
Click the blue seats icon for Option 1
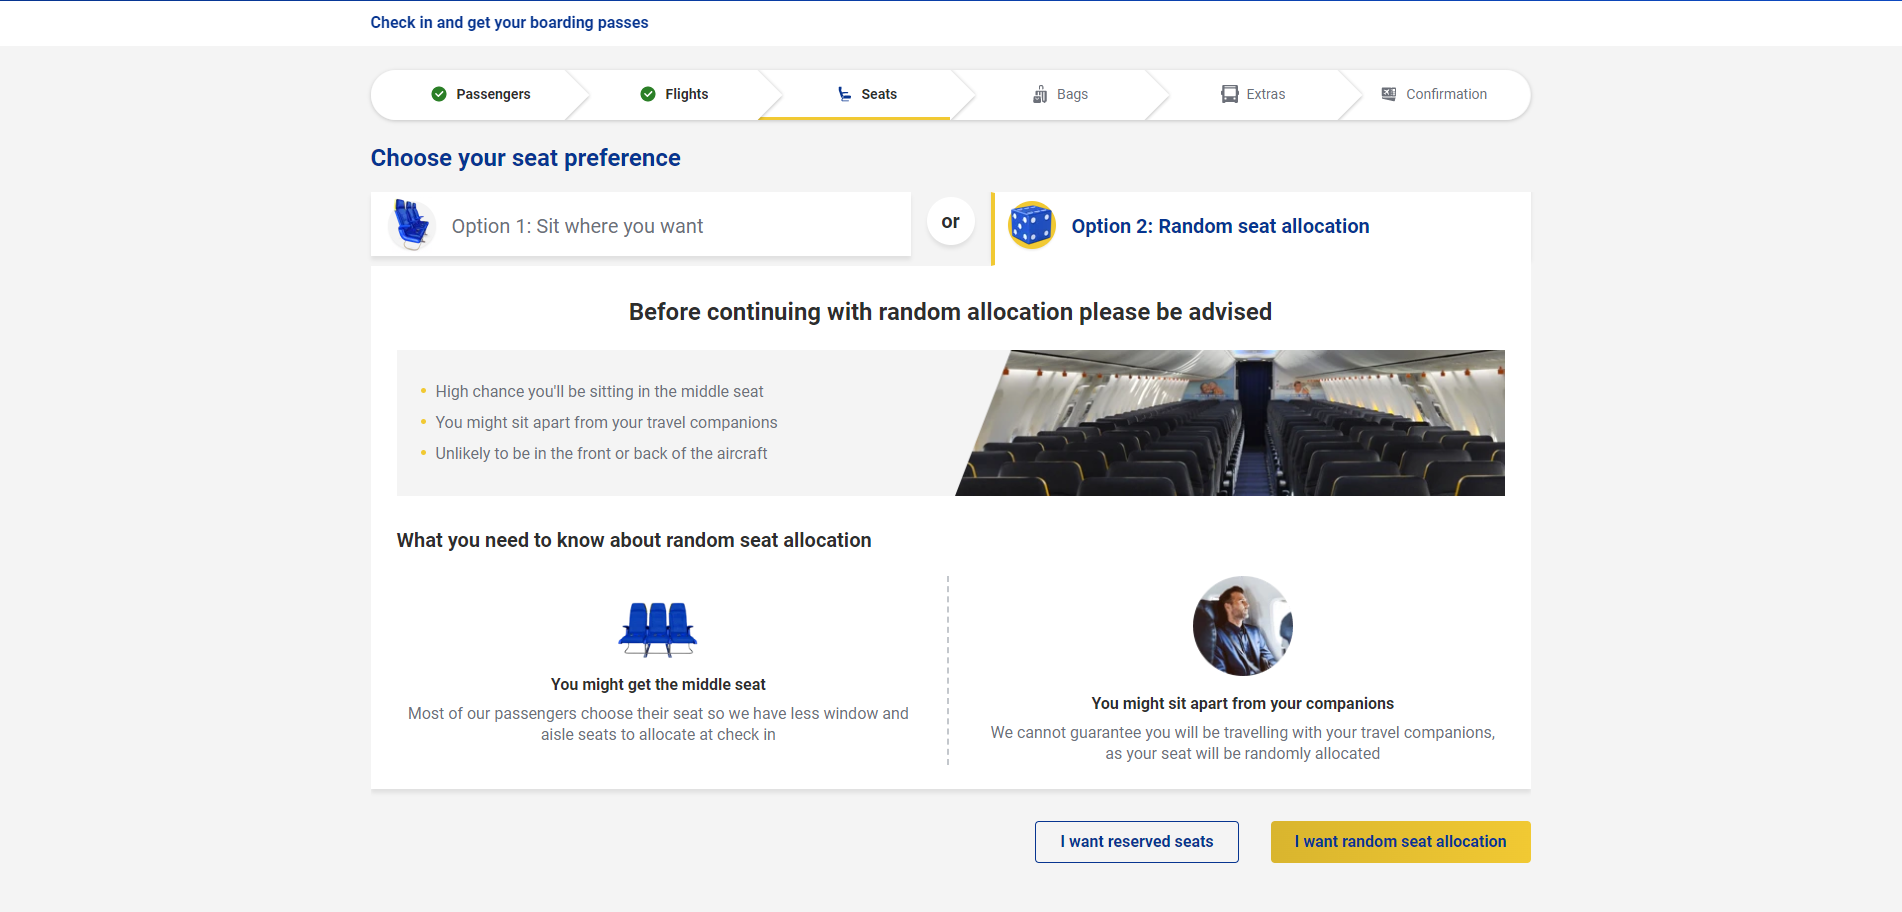pos(411,224)
